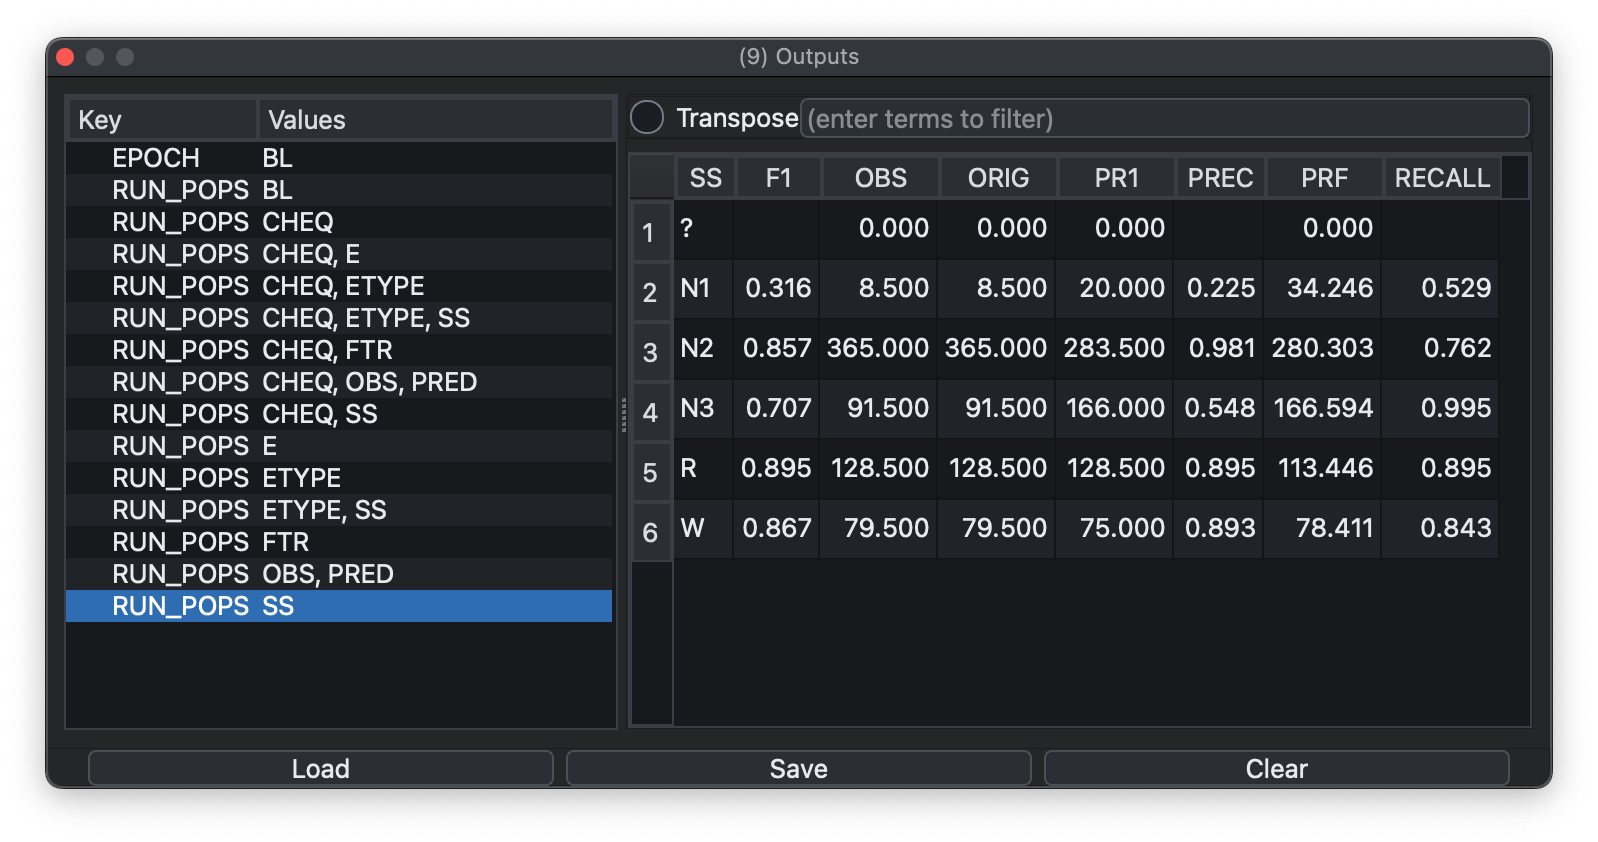Select the highlighted RUN_POPS SS row
The height and width of the screenshot is (842, 1598).
[339, 606]
